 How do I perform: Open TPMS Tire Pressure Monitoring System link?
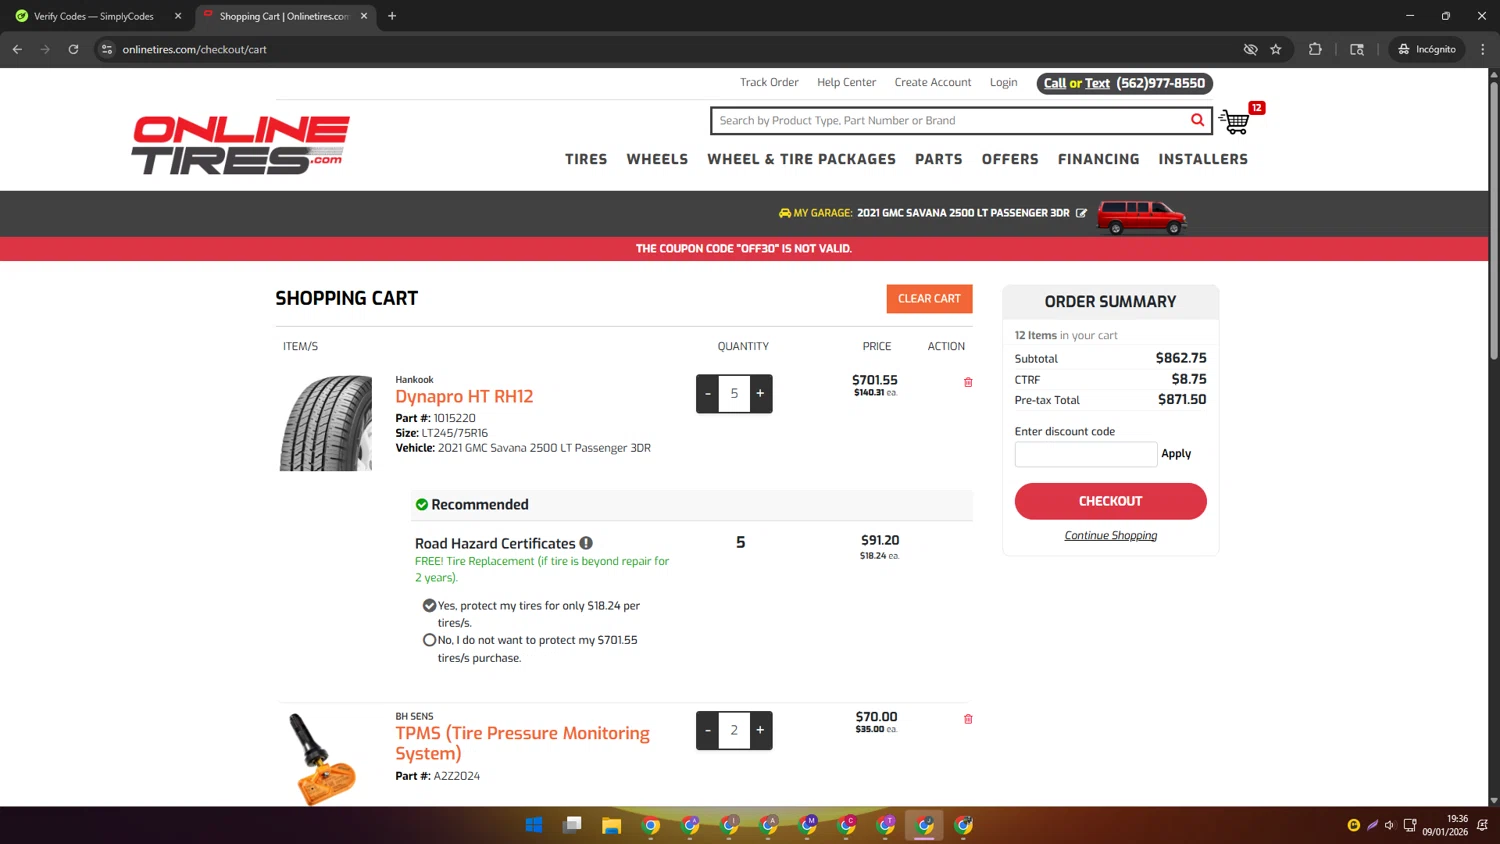pos(522,743)
